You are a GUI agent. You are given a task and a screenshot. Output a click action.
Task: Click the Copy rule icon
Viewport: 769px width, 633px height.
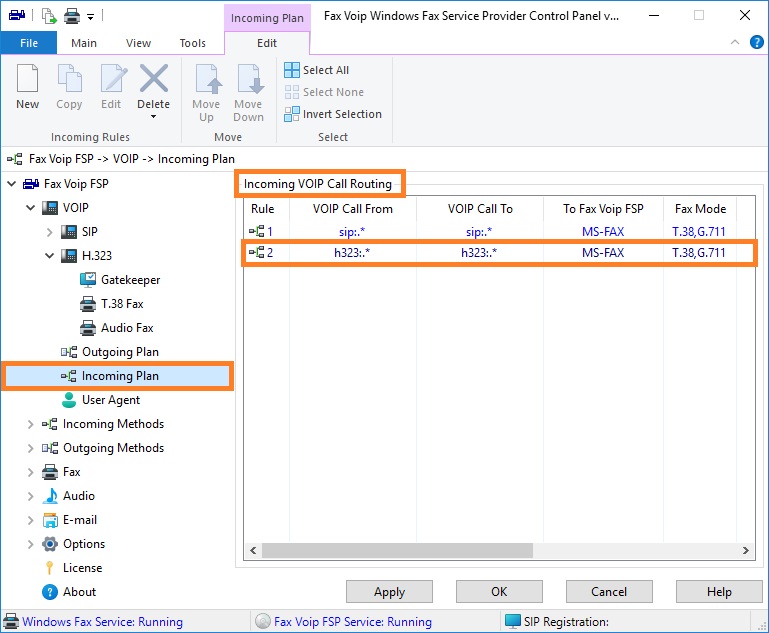pyautogui.click(x=69, y=78)
